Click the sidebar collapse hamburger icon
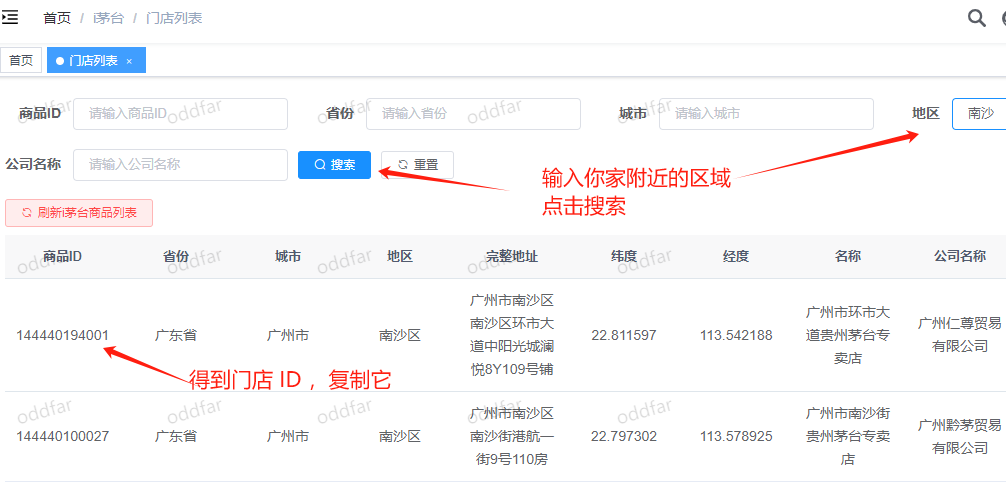This screenshot has height=502, width=1006. pyautogui.click(x=10, y=18)
